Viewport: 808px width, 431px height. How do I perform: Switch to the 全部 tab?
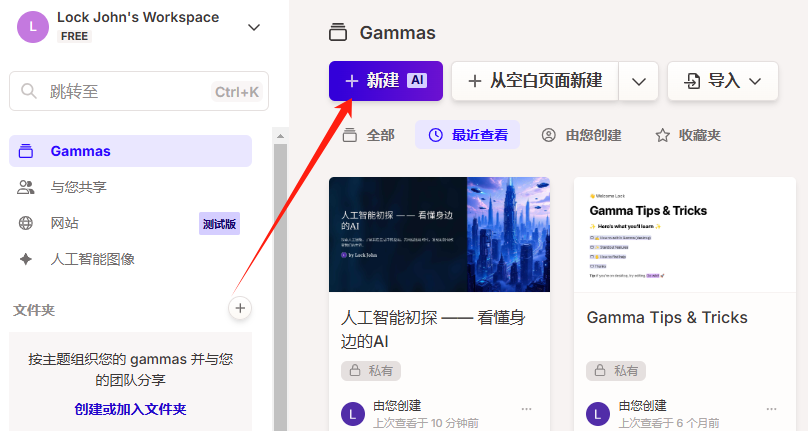368,135
